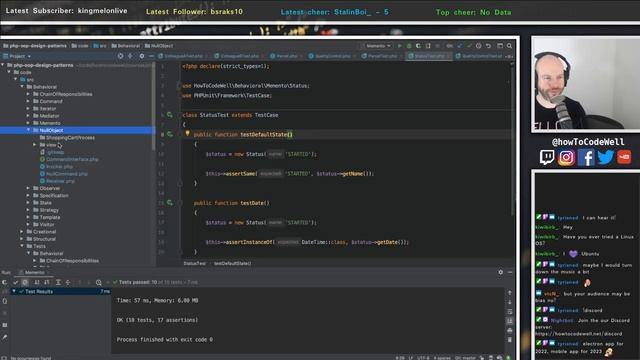
Task: Switch to the StatusTest.php editor tab
Action: pyautogui.click(x=429, y=56)
